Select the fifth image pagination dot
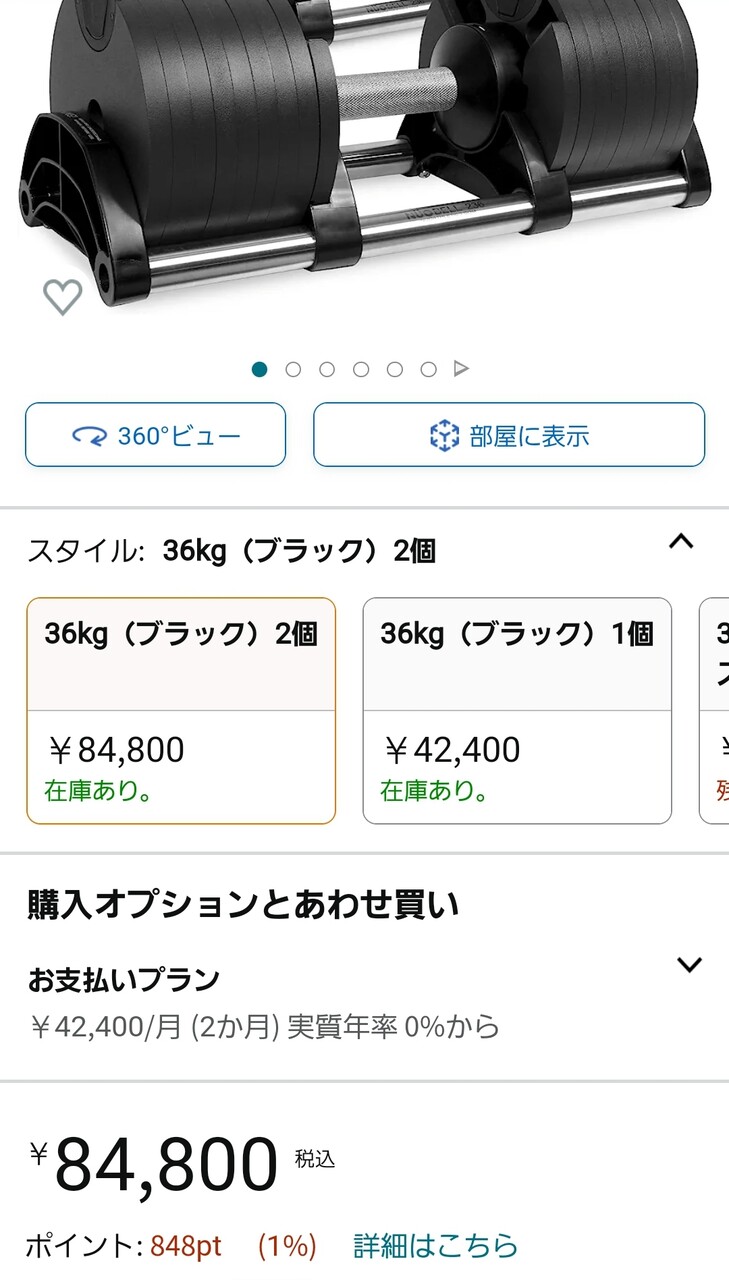Screen dimensions: 729x1280 pyautogui.click(x=395, y=369)
